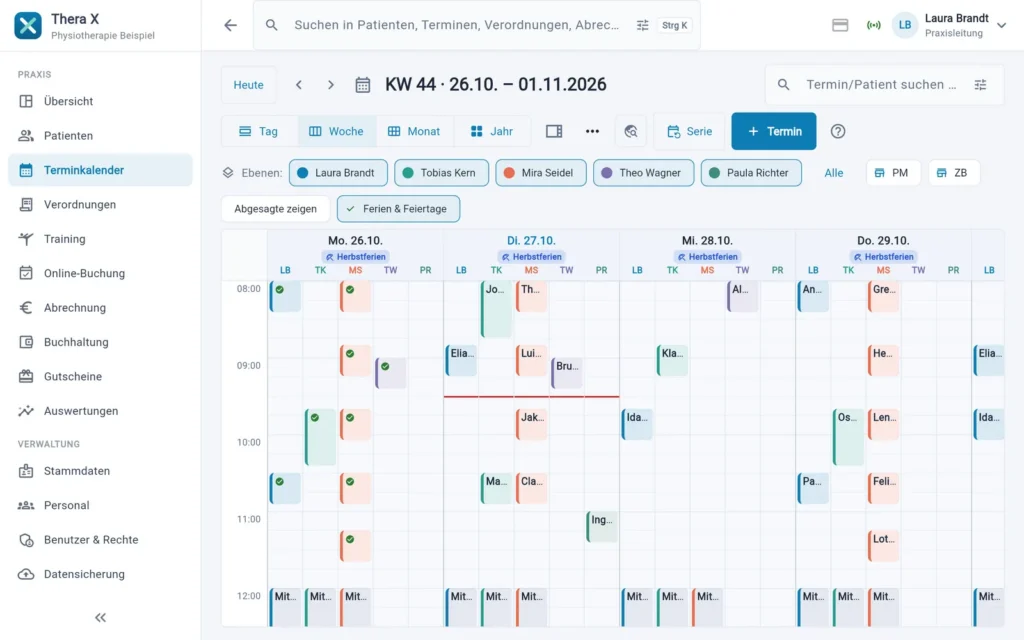Open Stammdaten in the sidebar
The image size is (1024, 640).
click(101, 471)
